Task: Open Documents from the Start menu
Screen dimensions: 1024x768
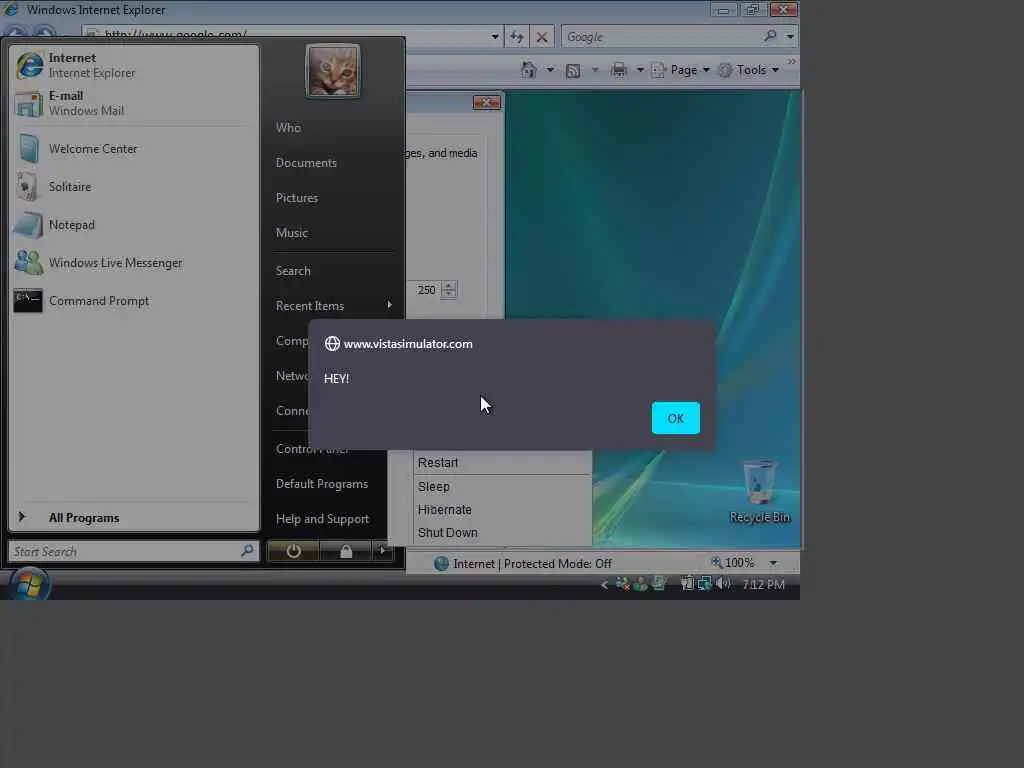Action: pyautogui.click(x=306, y=163)
